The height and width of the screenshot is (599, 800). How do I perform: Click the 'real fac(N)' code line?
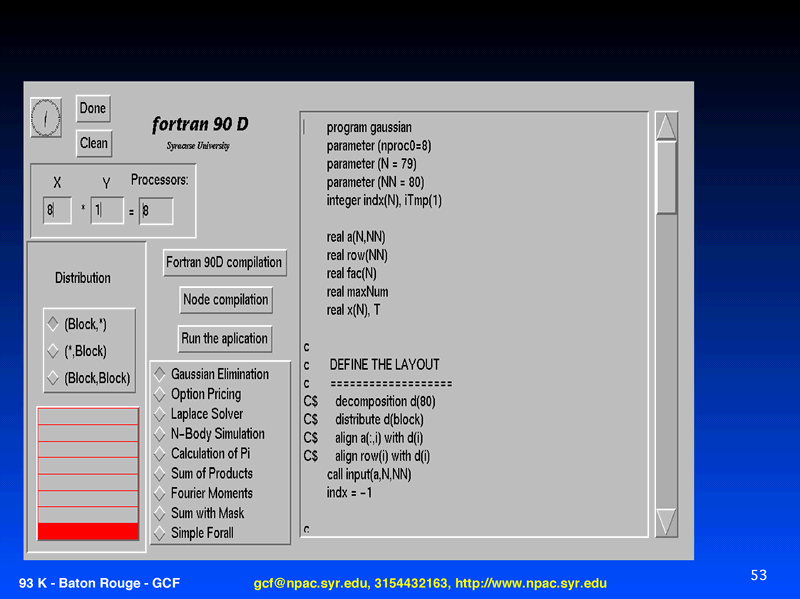(352, 274)
